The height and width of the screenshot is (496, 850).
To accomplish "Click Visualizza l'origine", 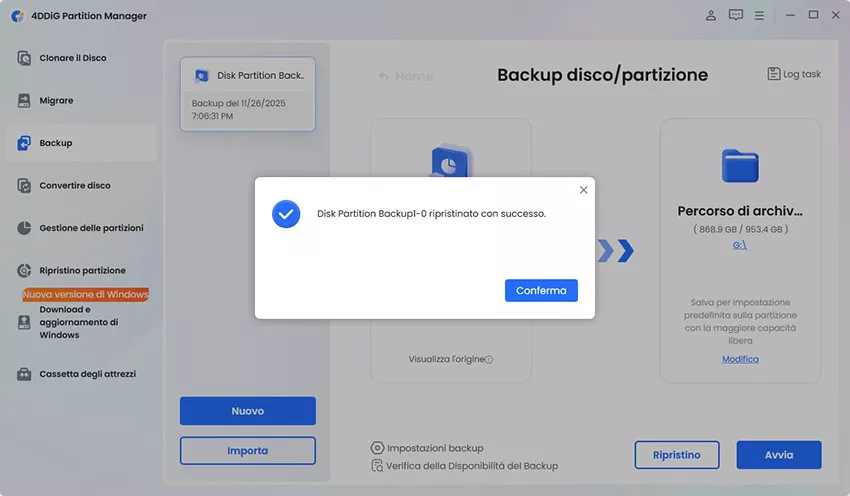I will 446,359.
